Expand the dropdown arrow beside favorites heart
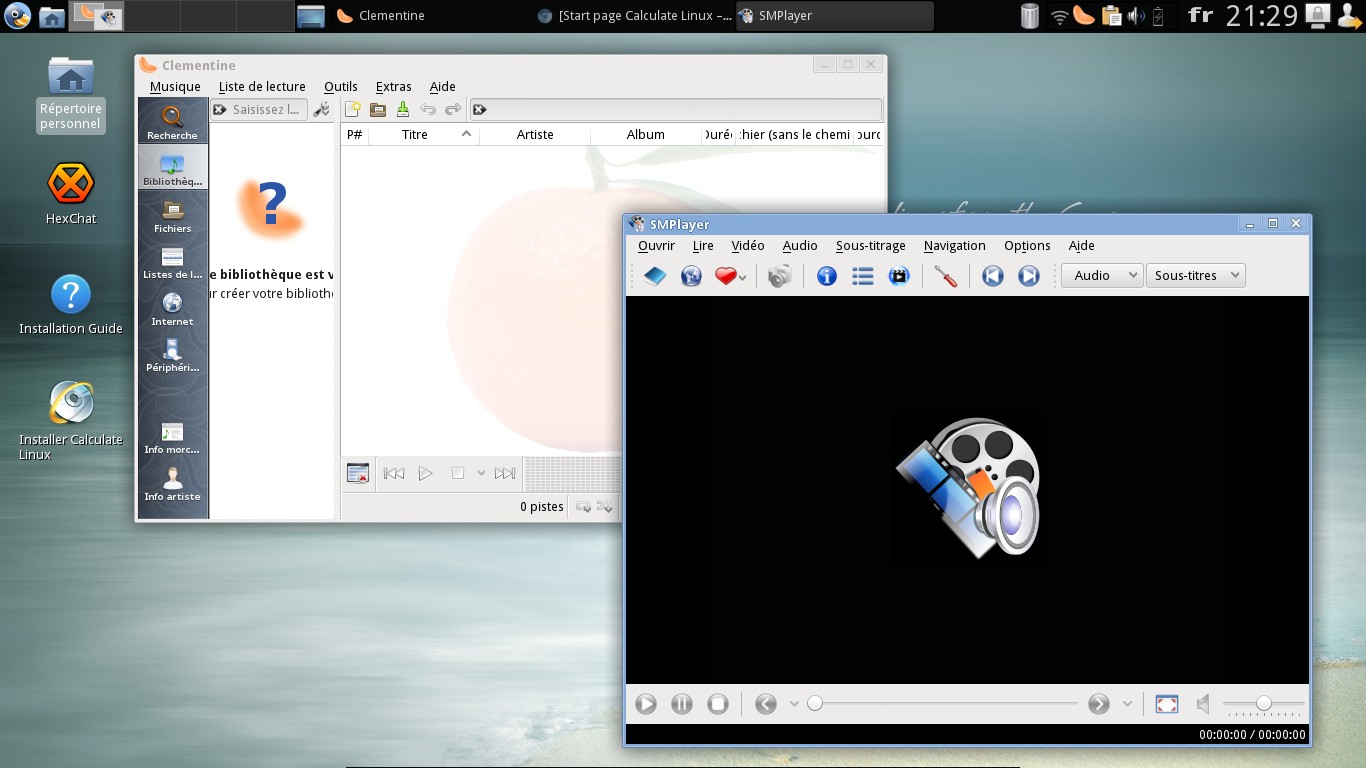Screen dimensions: 1366x768 (x=742, y=278)
